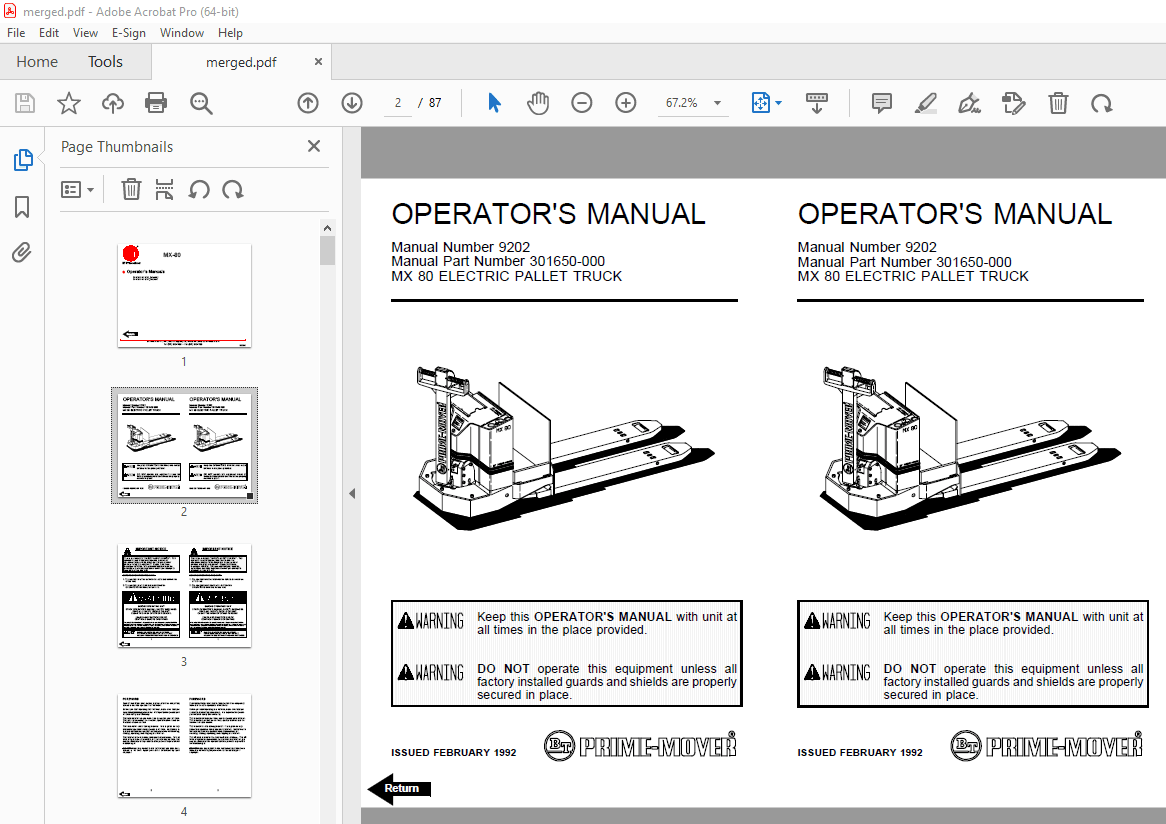Open the E-Sign menu

tap(129, 32)
